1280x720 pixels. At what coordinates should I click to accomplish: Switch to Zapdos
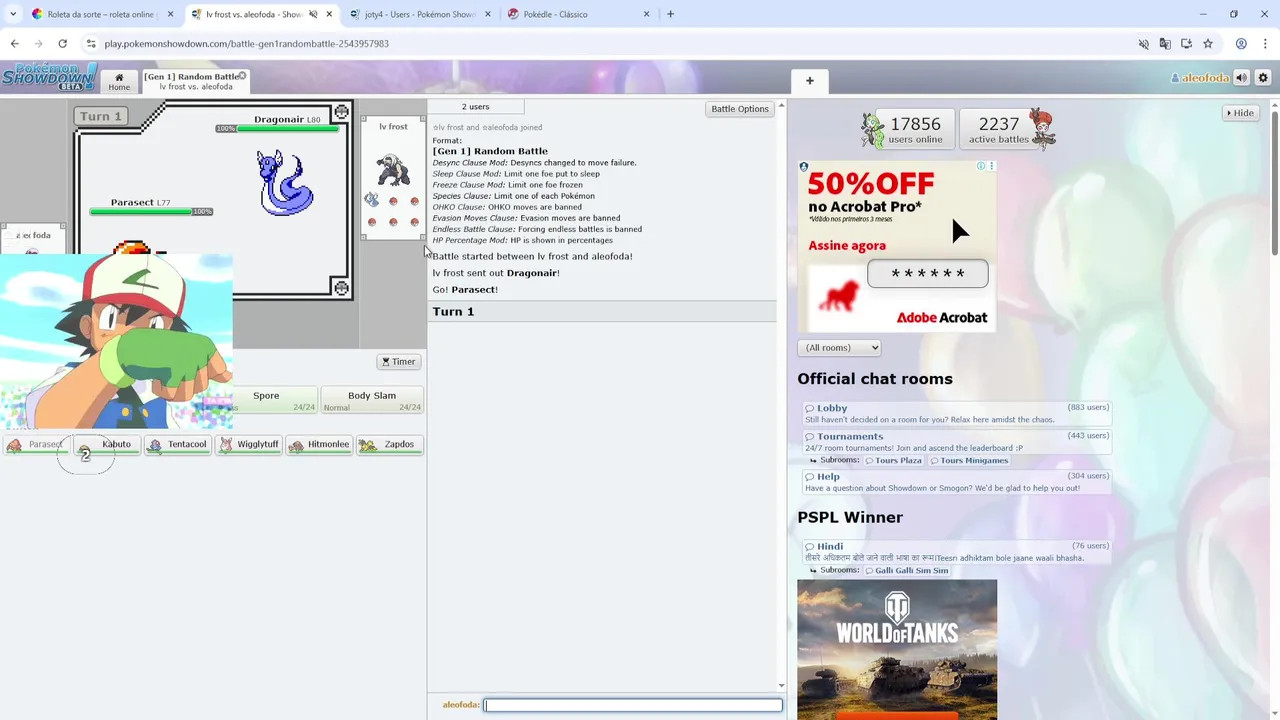pyautogui.click(x=390, y=445)
